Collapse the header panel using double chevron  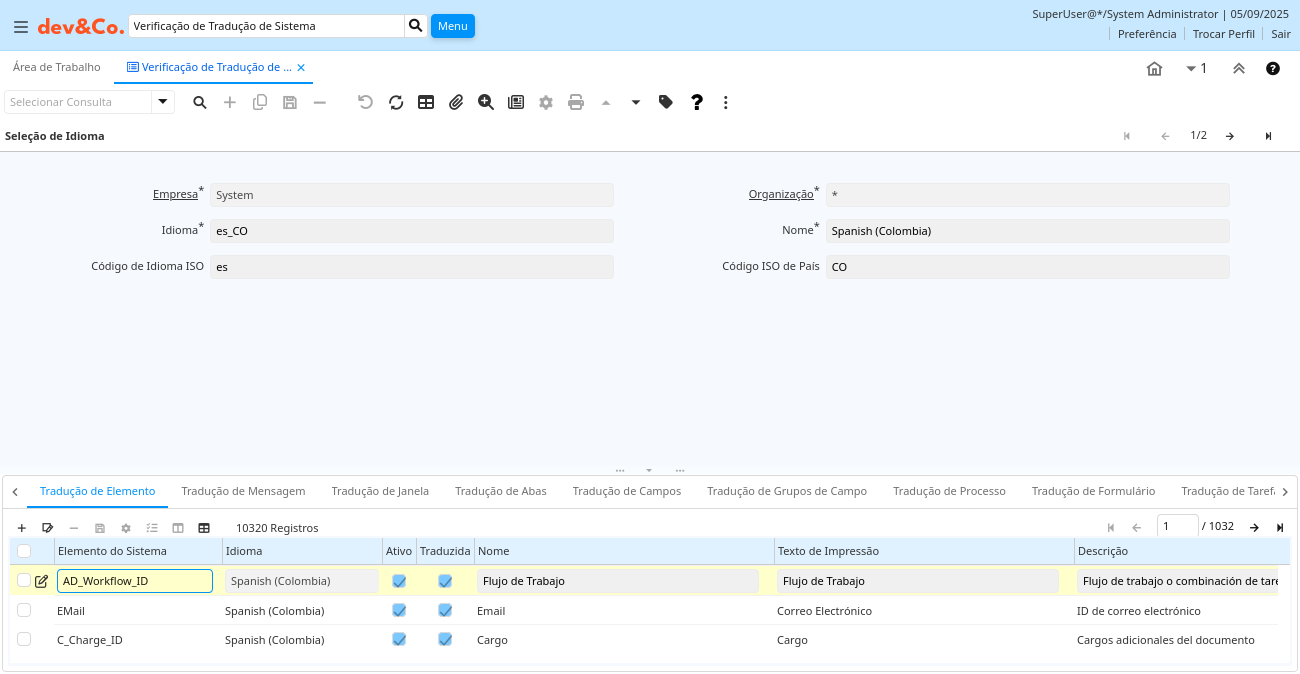[1238, 68]
